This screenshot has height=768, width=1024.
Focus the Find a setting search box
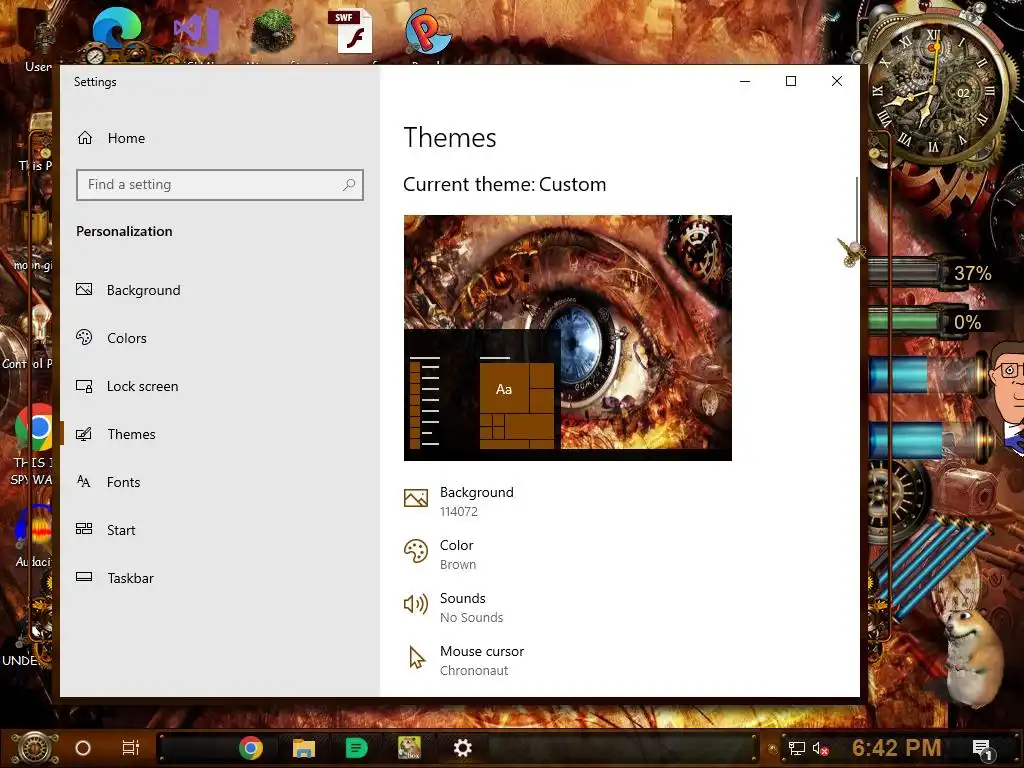click(219, 185)
